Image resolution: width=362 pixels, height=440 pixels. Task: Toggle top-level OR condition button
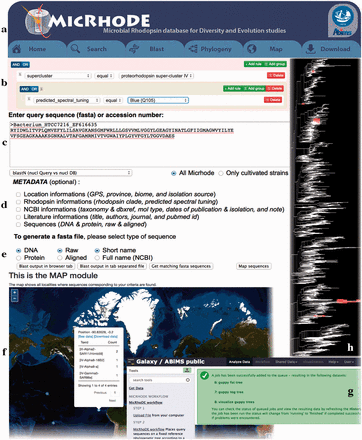coord(25,65)
